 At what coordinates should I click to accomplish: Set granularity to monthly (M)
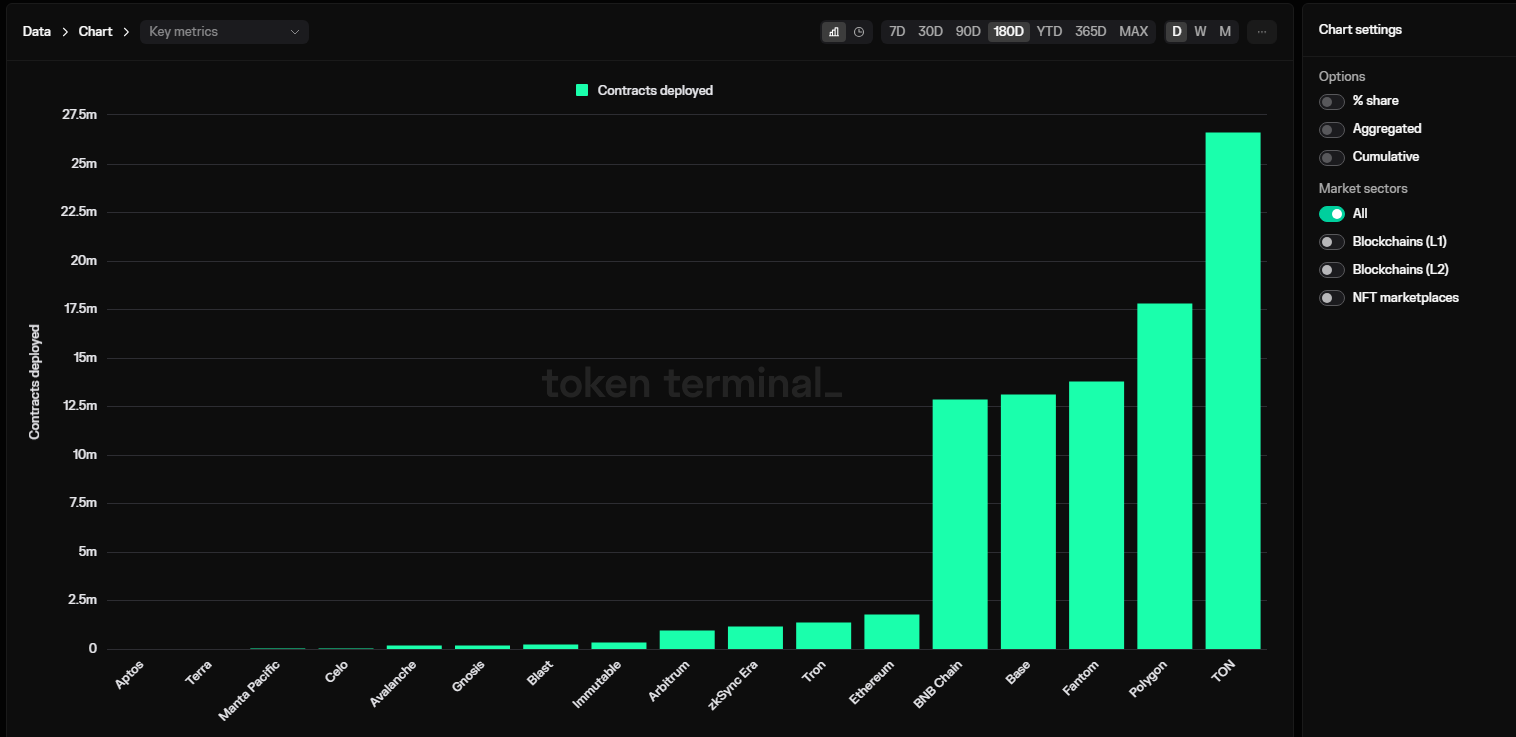coord(1225,32)
